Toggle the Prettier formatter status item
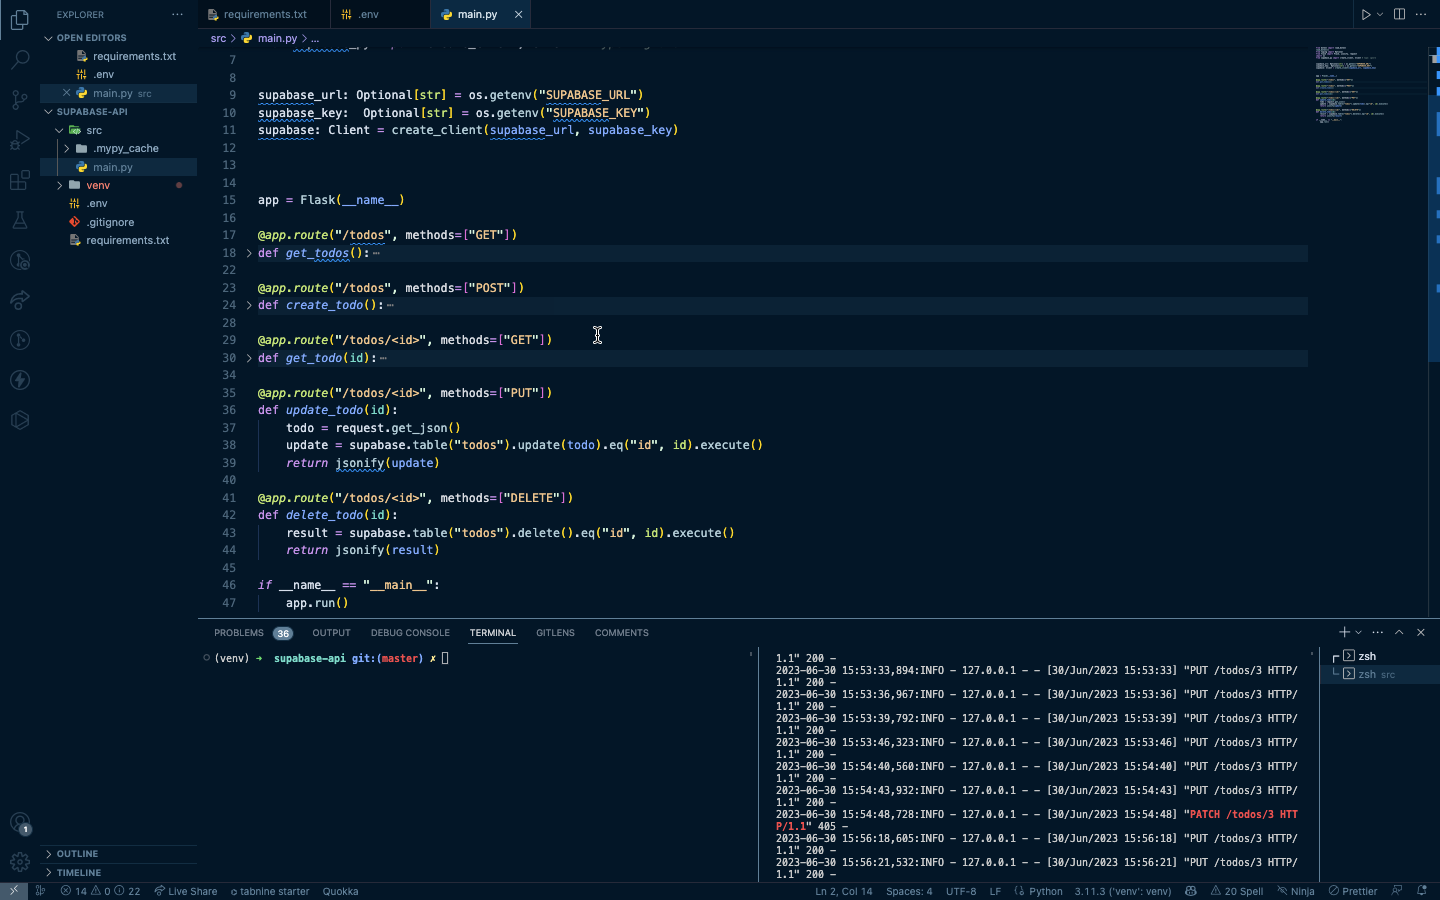 pyautogui.click(x=1352, y=891)
